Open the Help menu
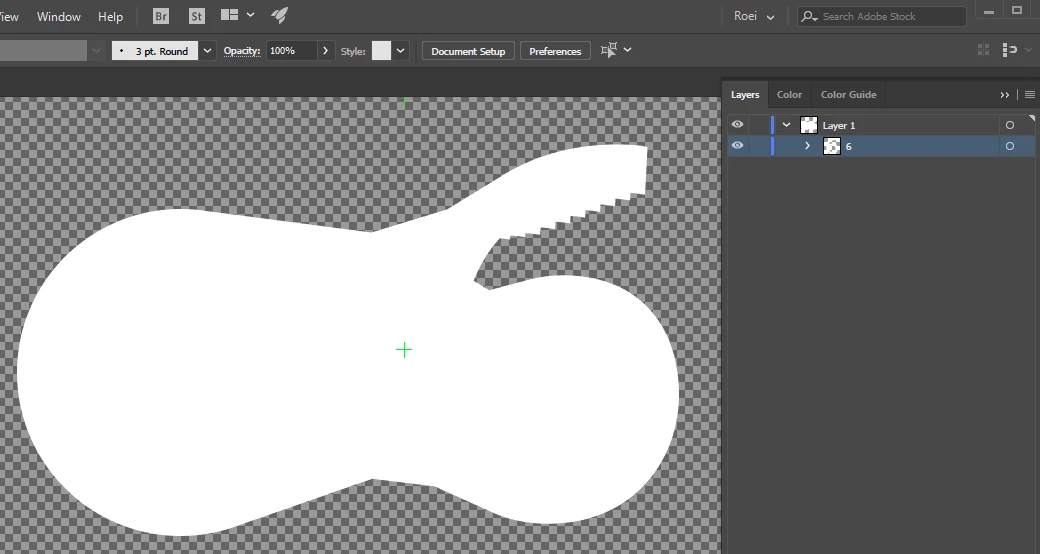The height and width of the screenshot is (554, 1040). coord(110,17)
